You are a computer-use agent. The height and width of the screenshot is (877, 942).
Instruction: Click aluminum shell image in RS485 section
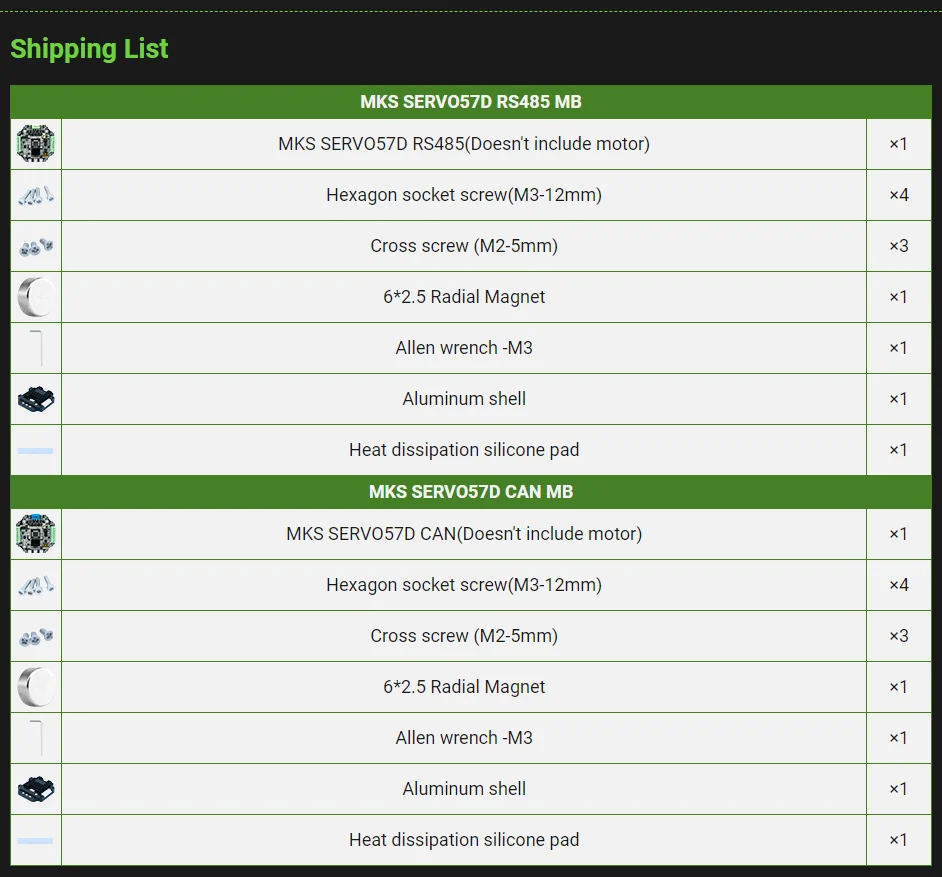point(36,399)
